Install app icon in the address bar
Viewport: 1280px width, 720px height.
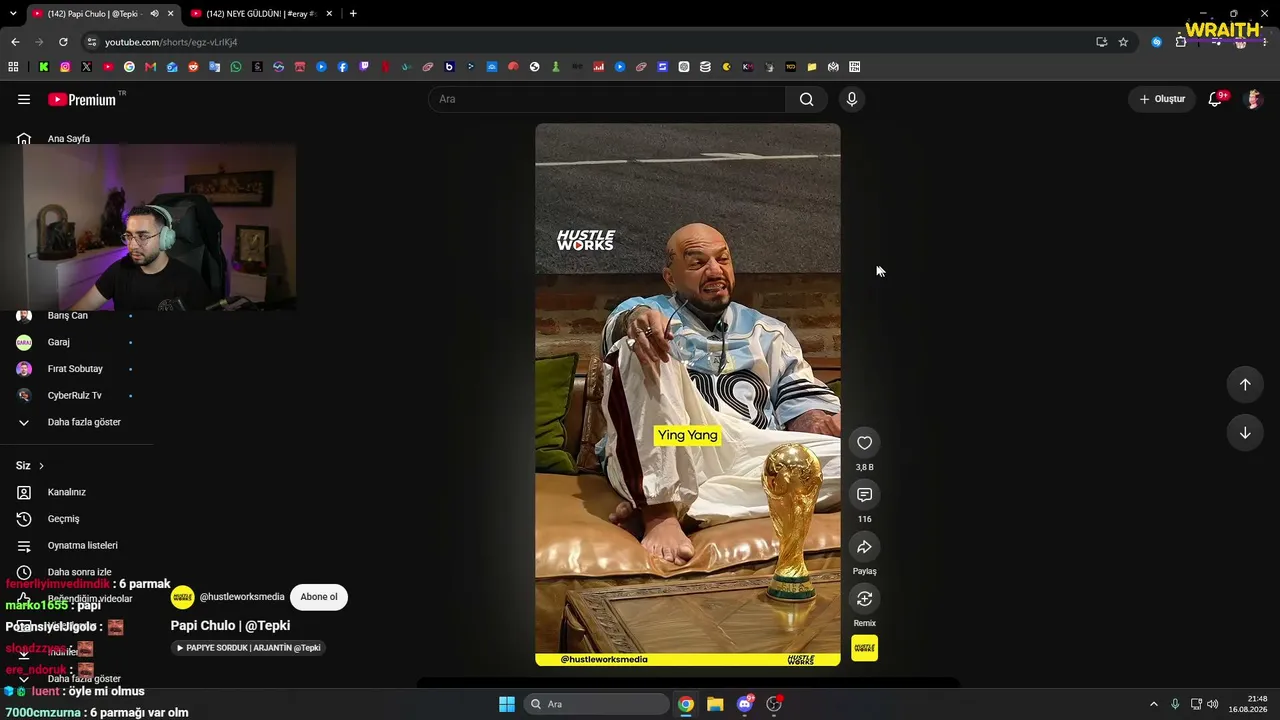coord(1101,42)
